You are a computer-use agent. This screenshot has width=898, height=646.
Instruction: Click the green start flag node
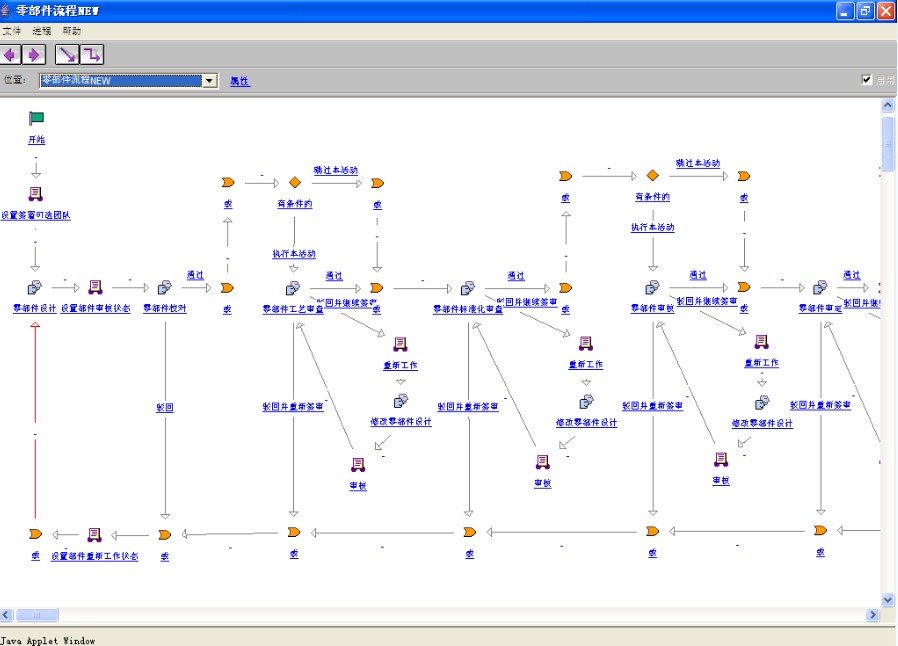tap(36, 119)
